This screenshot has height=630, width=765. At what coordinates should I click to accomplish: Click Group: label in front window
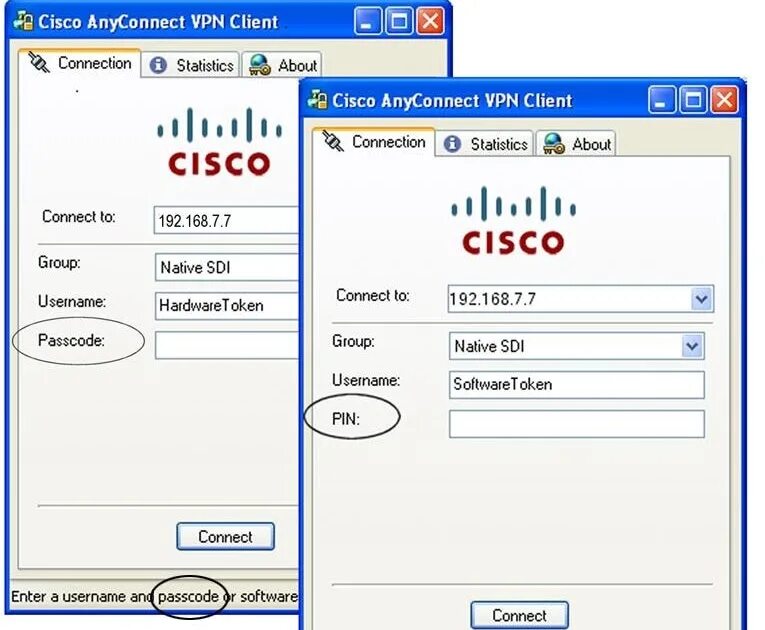click(353, 341)
